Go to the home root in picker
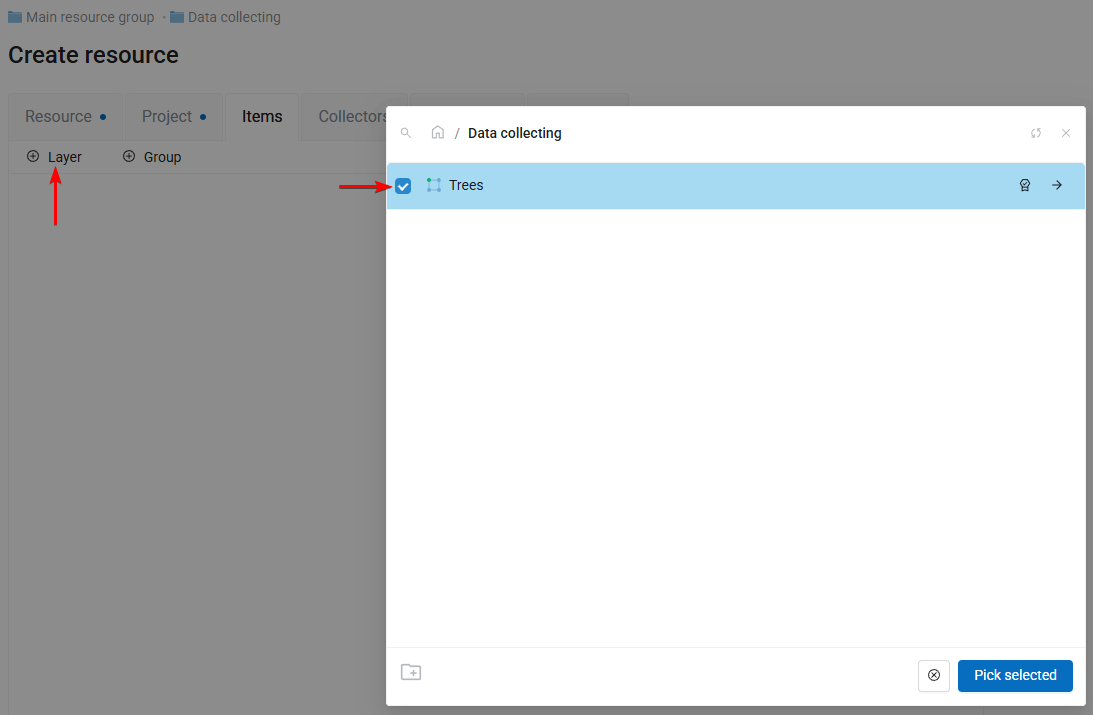1093x715 pixels. (438, 133)
